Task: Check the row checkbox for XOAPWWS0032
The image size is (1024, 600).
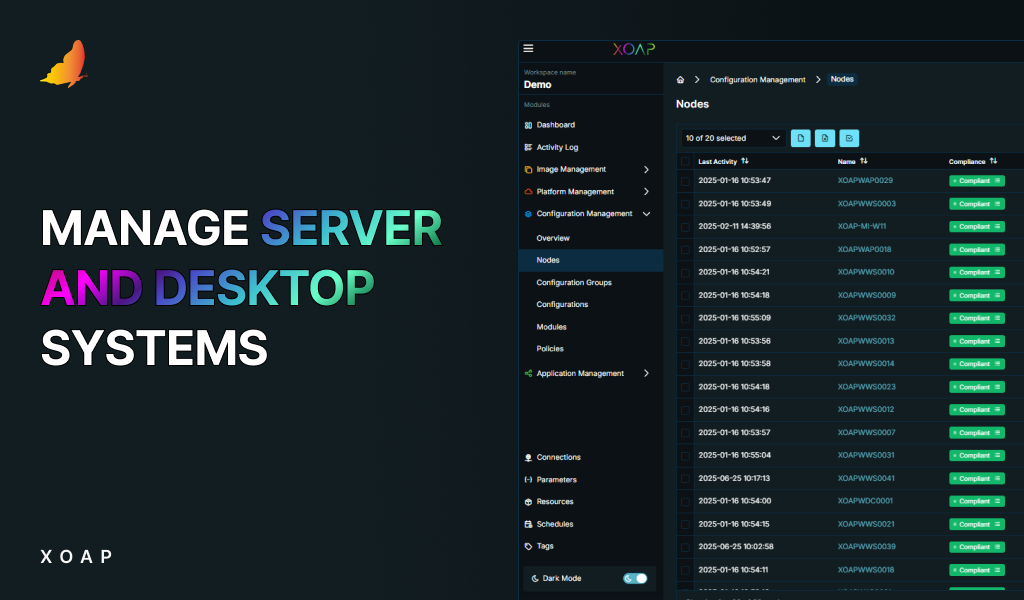Action: tap(685, 319)
